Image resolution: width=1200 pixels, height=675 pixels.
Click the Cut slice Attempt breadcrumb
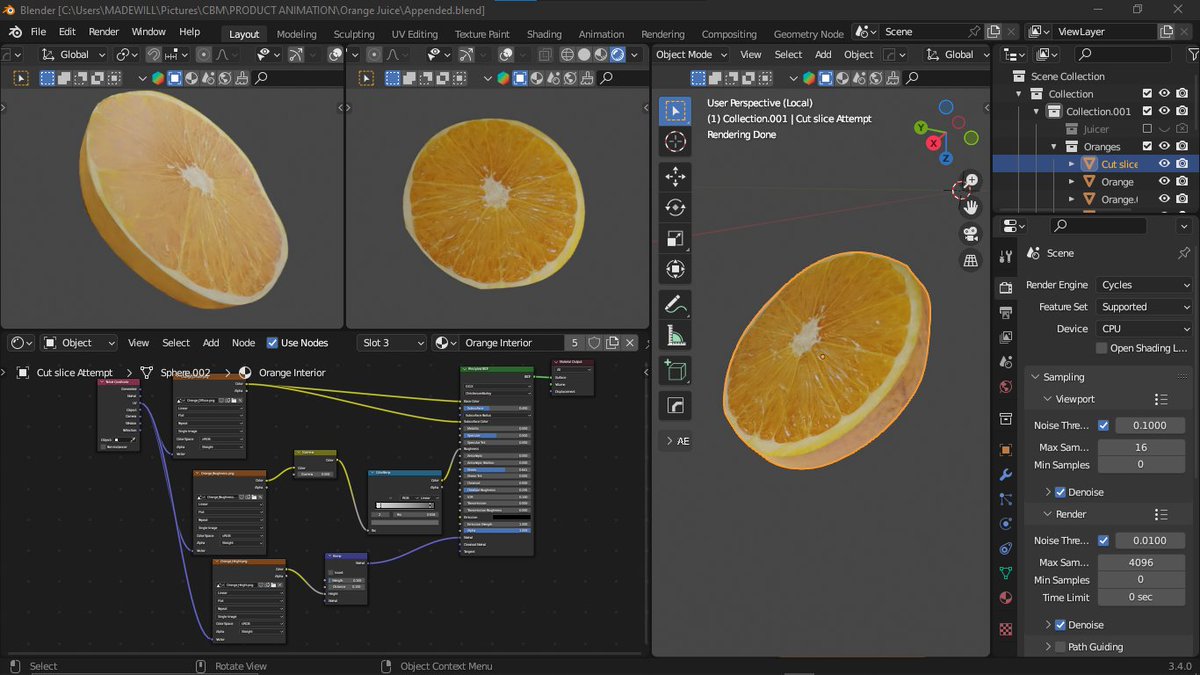75,373
